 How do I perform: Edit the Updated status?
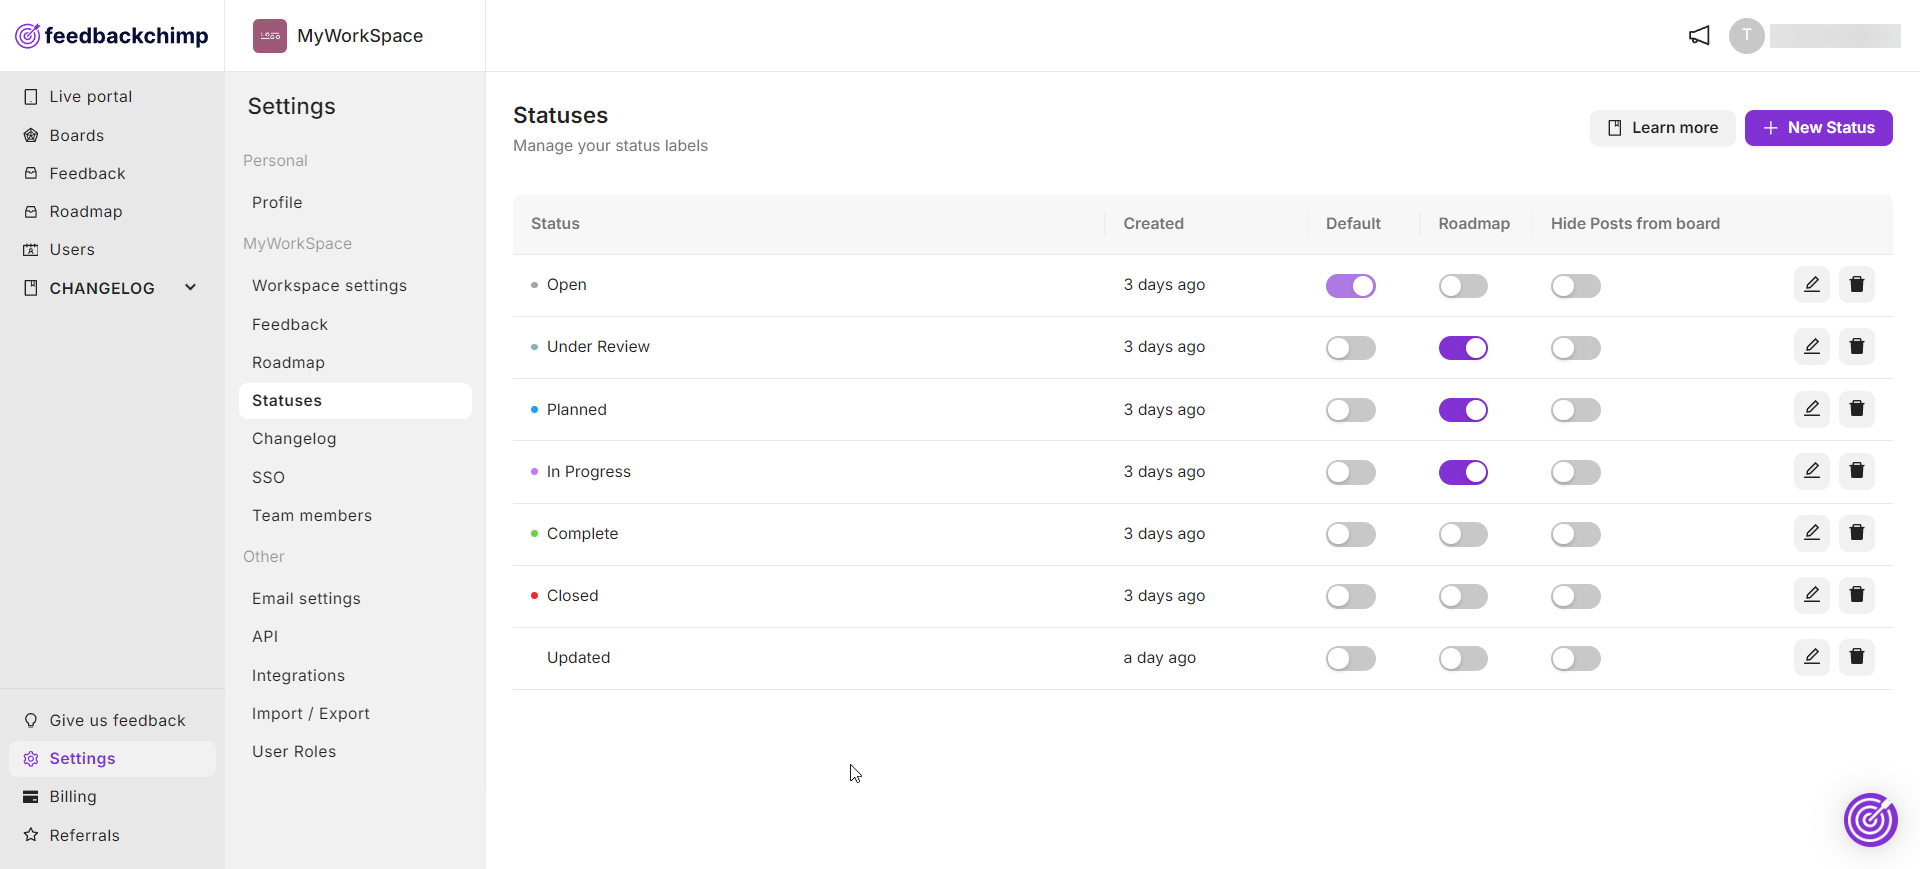click(1811, 657)
